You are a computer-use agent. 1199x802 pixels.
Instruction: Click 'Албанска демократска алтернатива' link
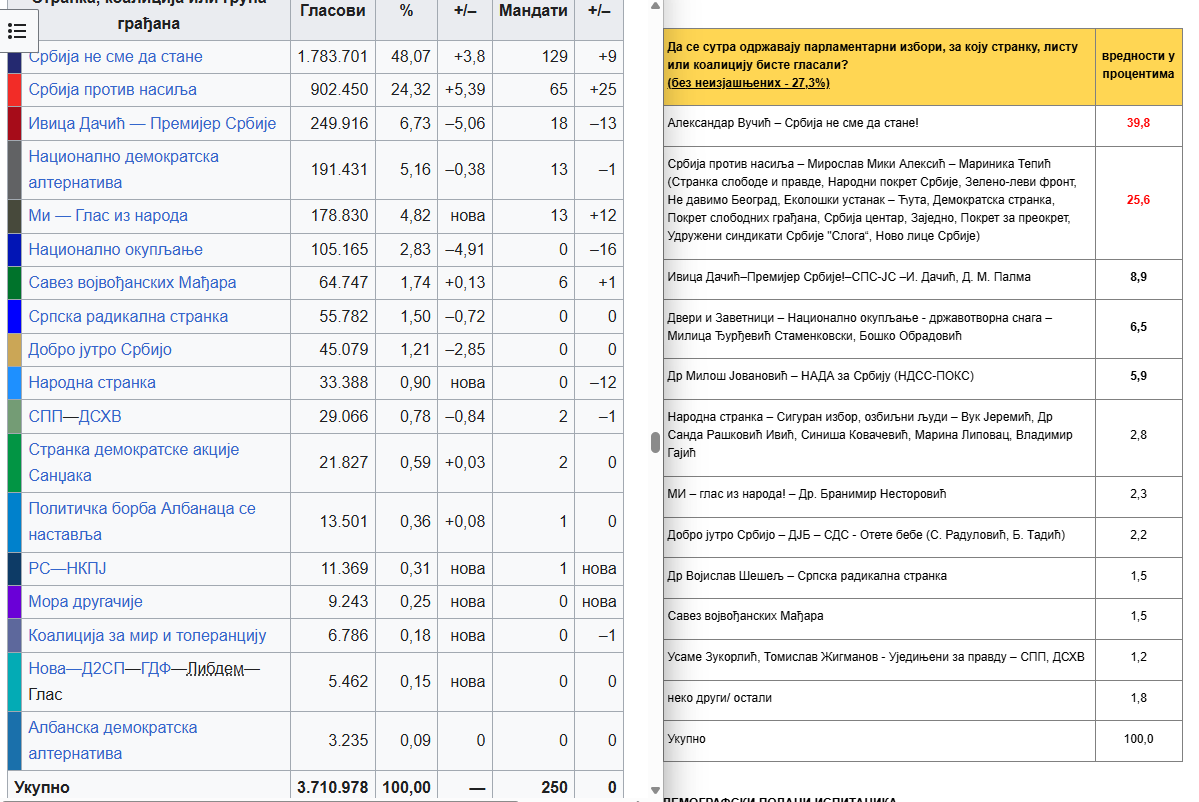coord(112,740)
